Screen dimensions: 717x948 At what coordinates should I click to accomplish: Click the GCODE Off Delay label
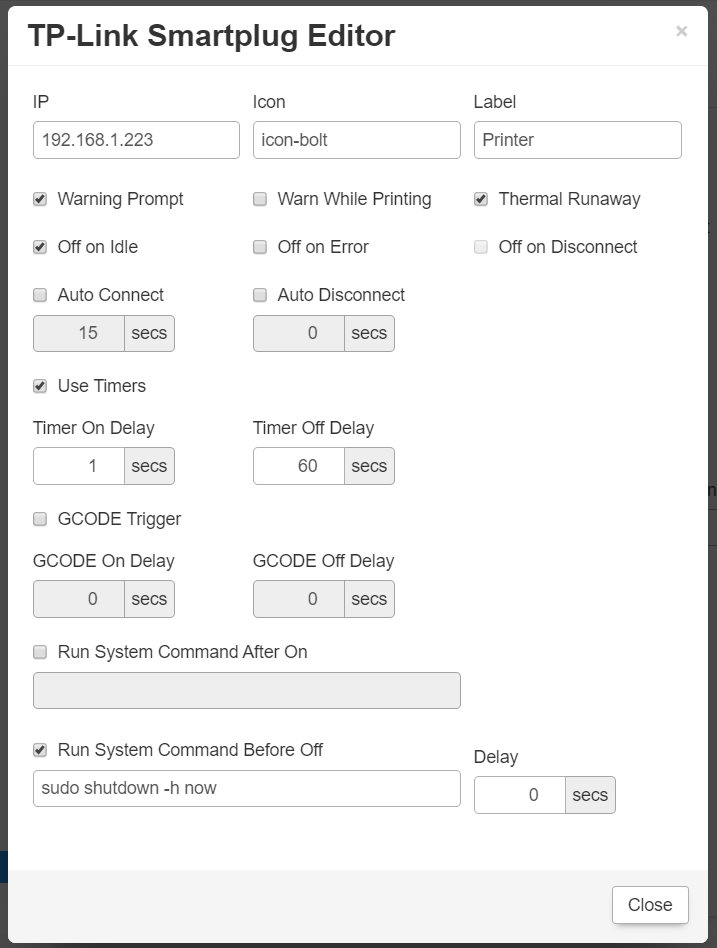323,561
